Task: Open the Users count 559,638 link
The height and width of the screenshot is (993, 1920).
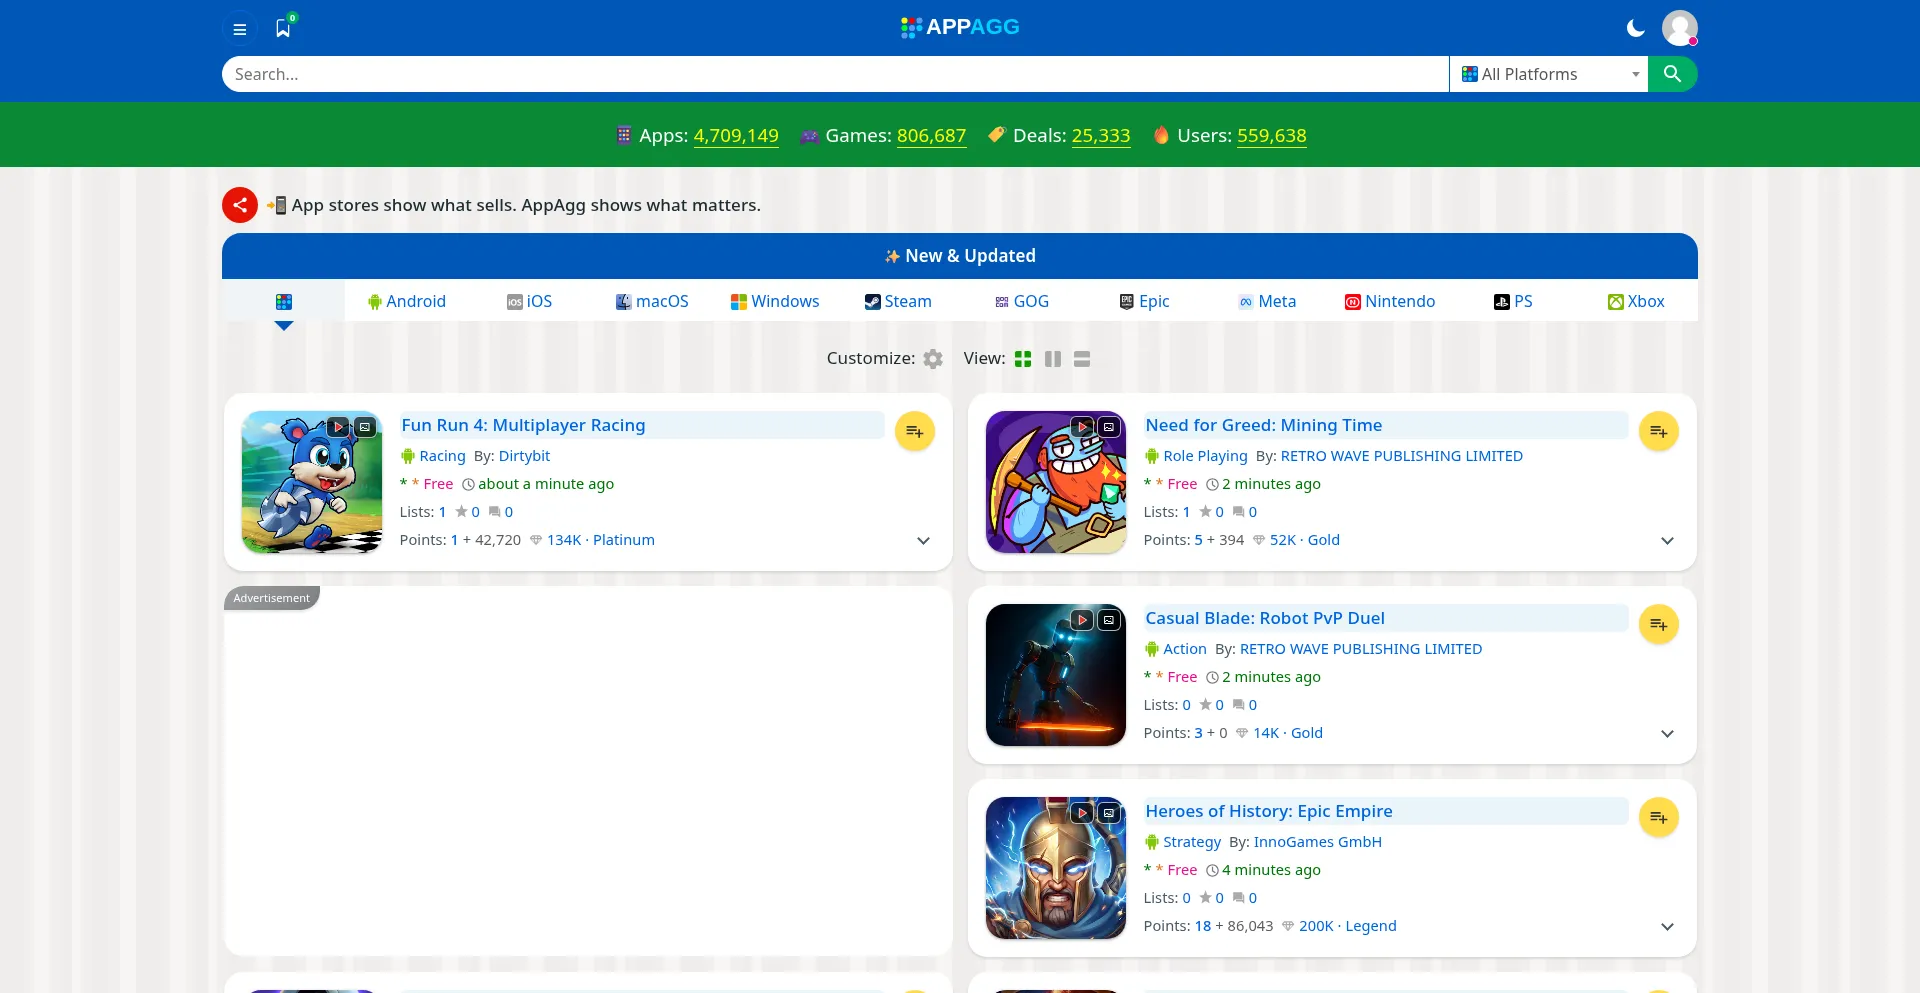Action: tap(1272, 136)
